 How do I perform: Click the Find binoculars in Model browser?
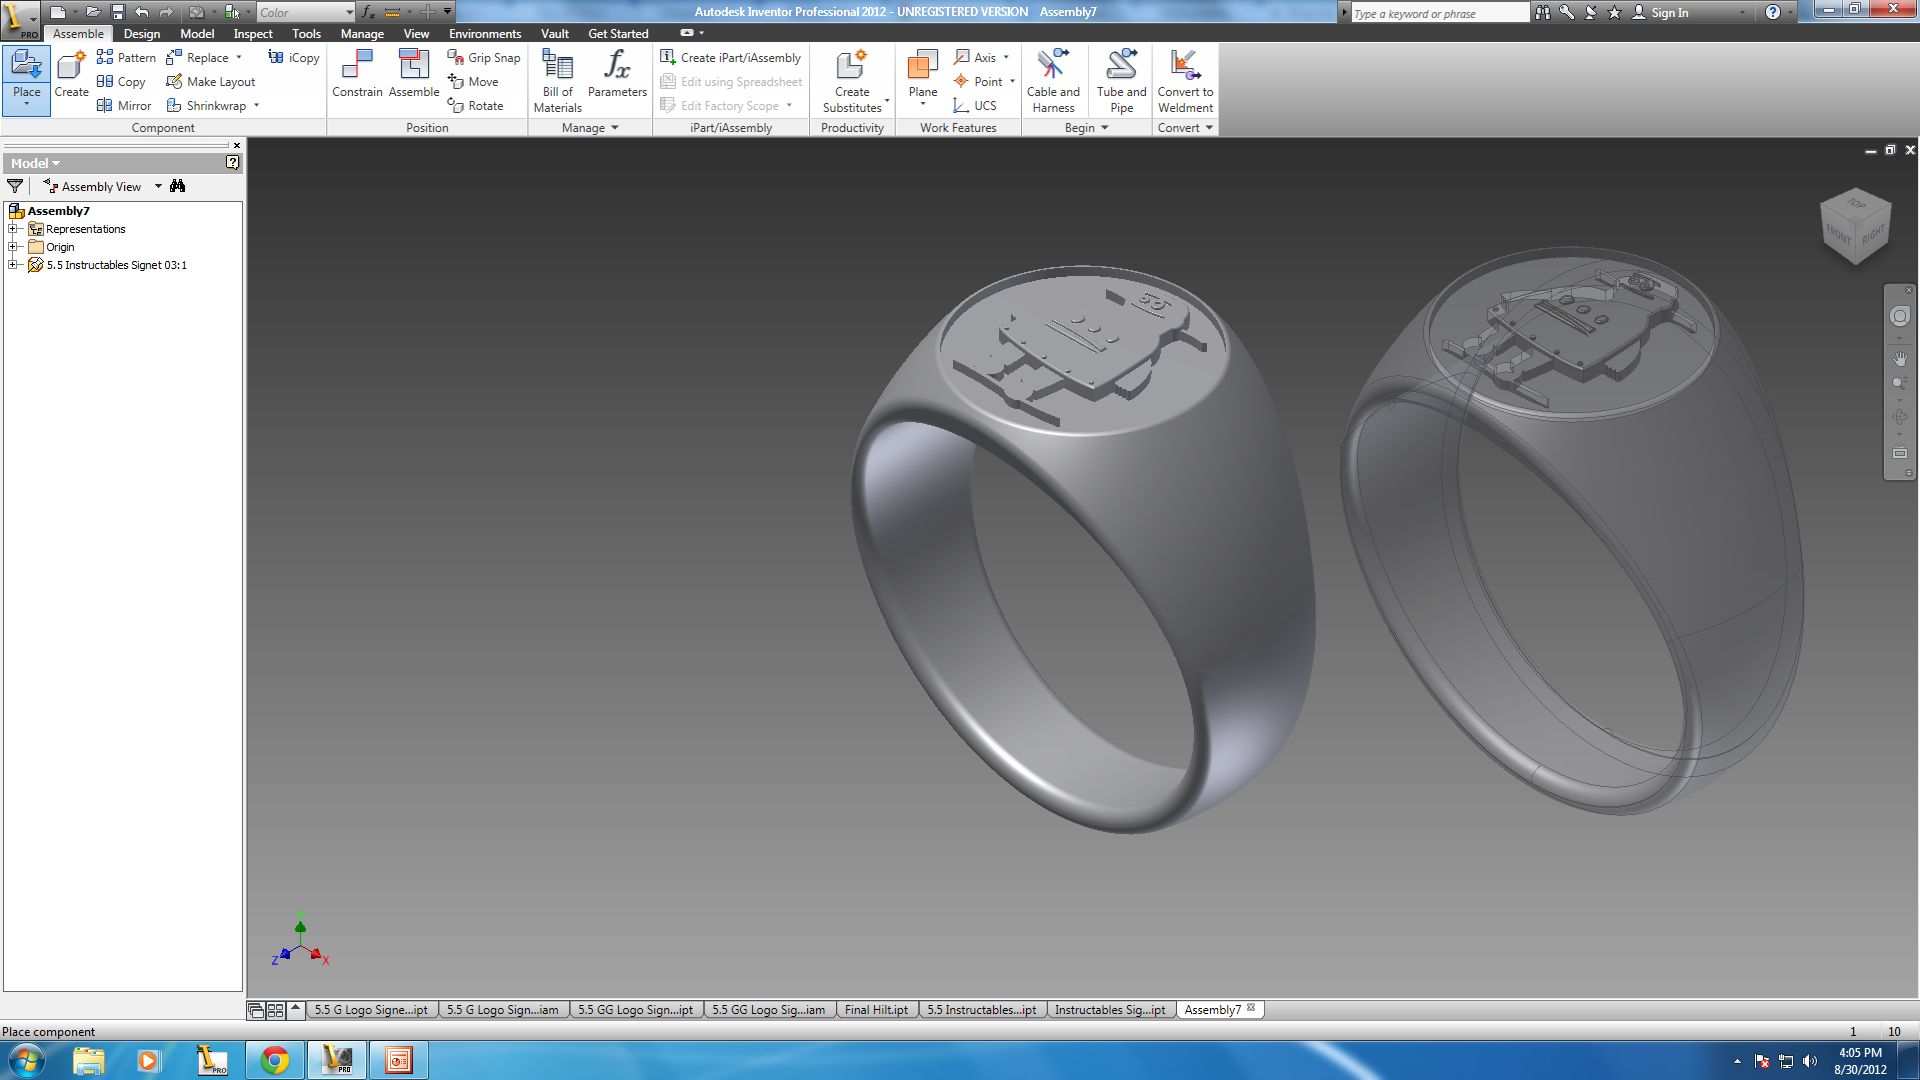[178, 186]
